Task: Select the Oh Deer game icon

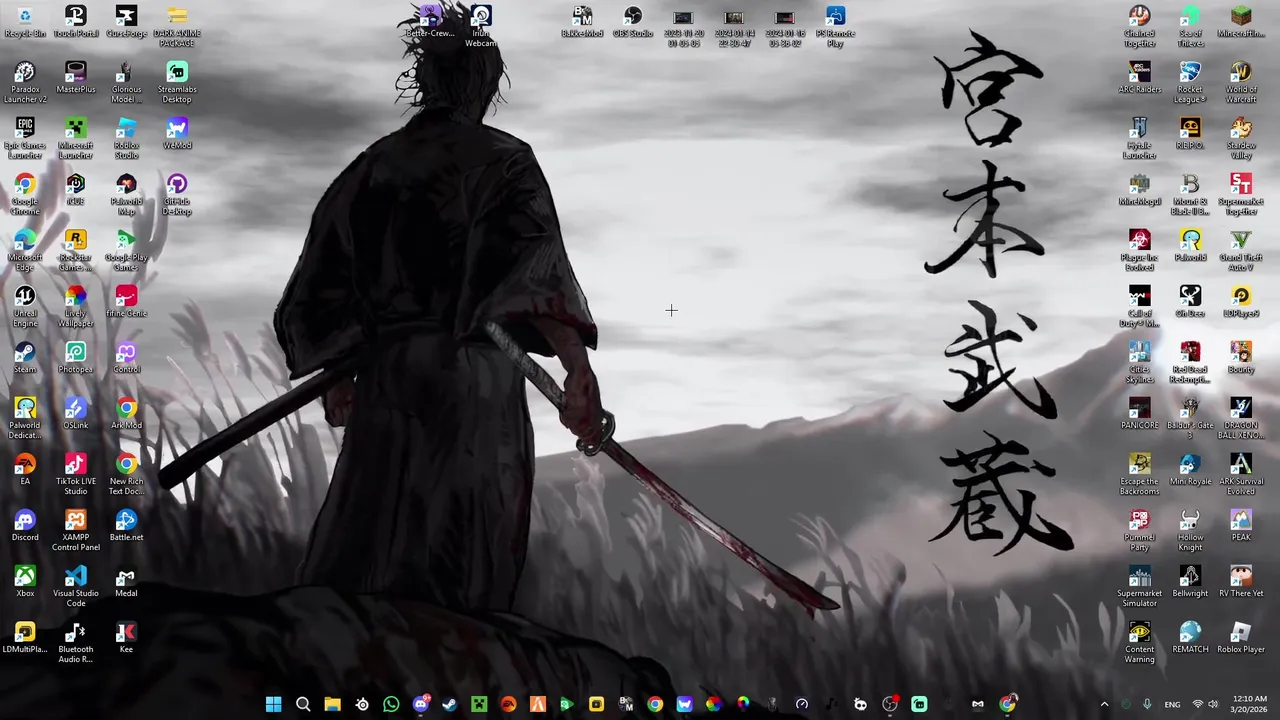Action: point(1190,302)
